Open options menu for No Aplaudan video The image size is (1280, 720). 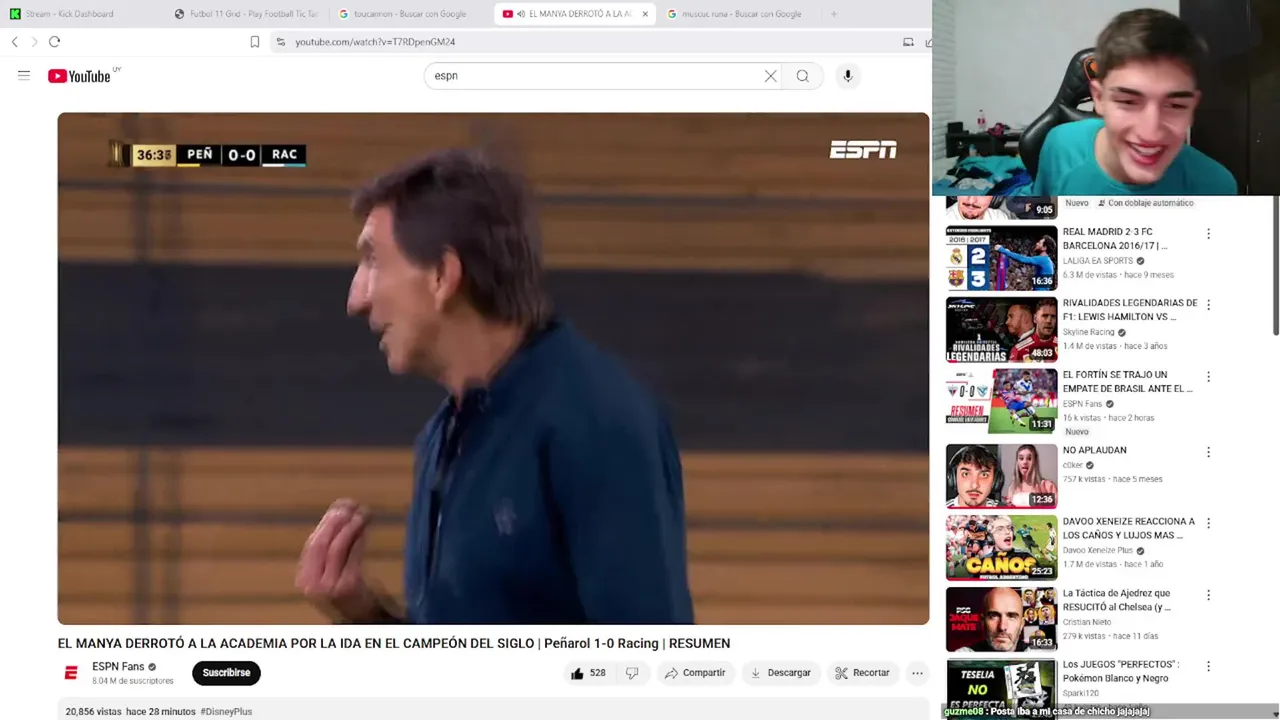(x=1208, y=452)
